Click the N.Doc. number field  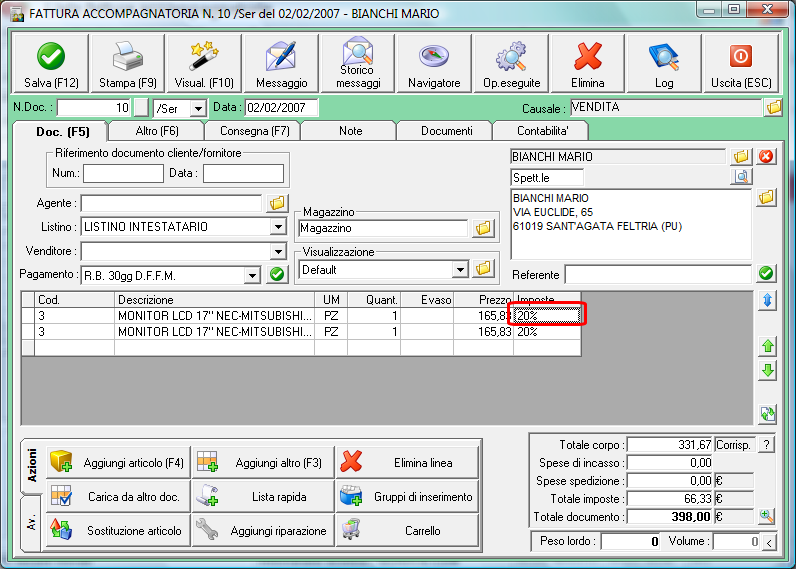pos(94,108)
